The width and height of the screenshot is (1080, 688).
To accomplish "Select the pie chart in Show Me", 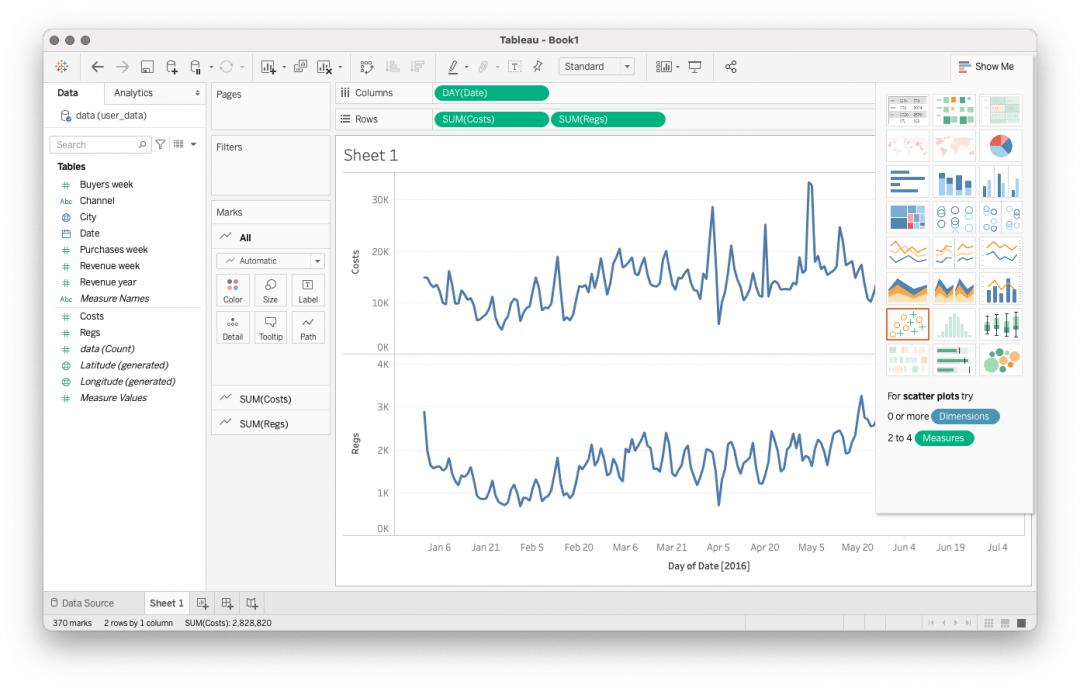I will [1001, 145].
